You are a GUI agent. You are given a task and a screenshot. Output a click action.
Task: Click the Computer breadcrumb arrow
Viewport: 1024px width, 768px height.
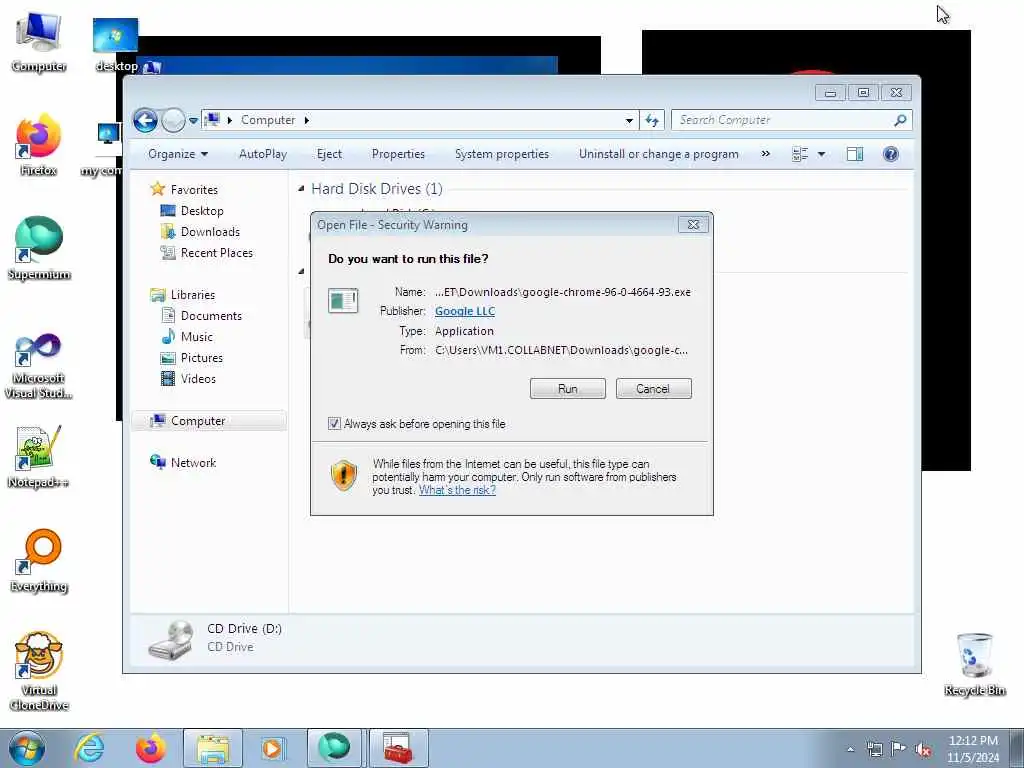pos(306,120)
